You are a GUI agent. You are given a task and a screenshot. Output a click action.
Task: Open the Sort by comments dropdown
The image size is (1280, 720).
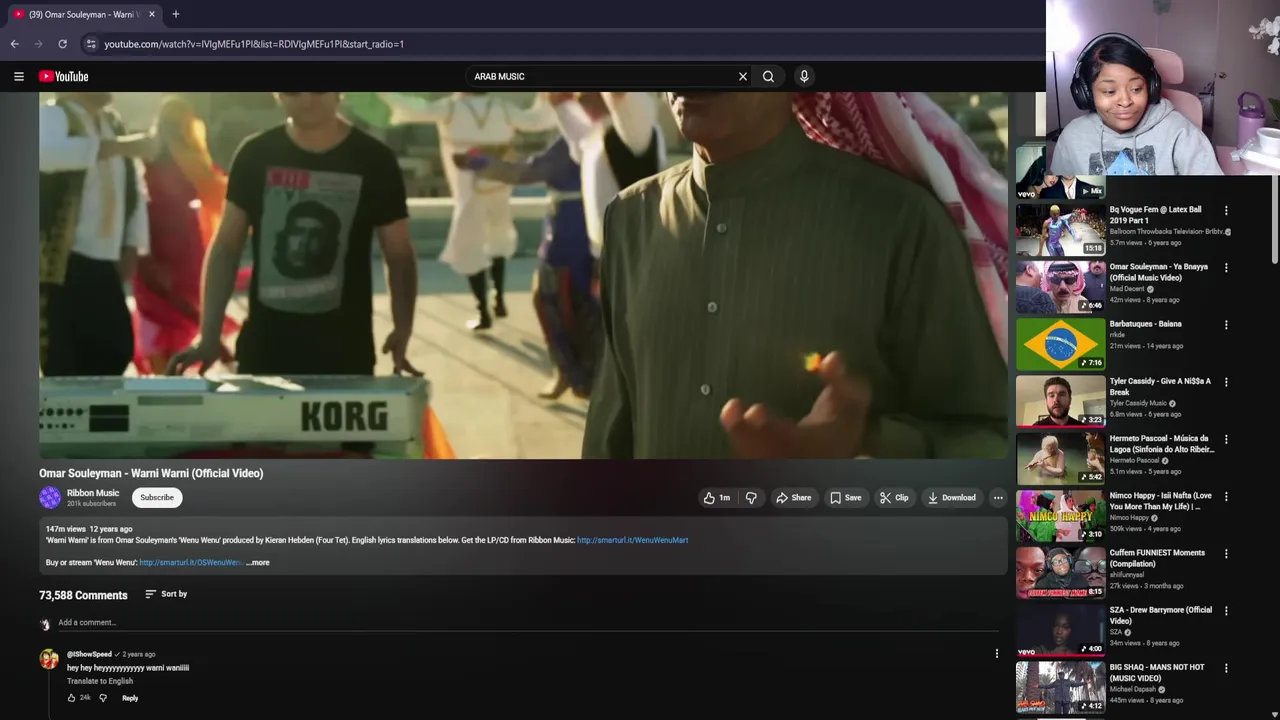pos(166,594)
